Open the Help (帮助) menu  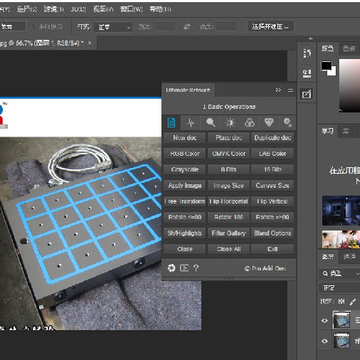pyautogui.click(x=161, y=9)
